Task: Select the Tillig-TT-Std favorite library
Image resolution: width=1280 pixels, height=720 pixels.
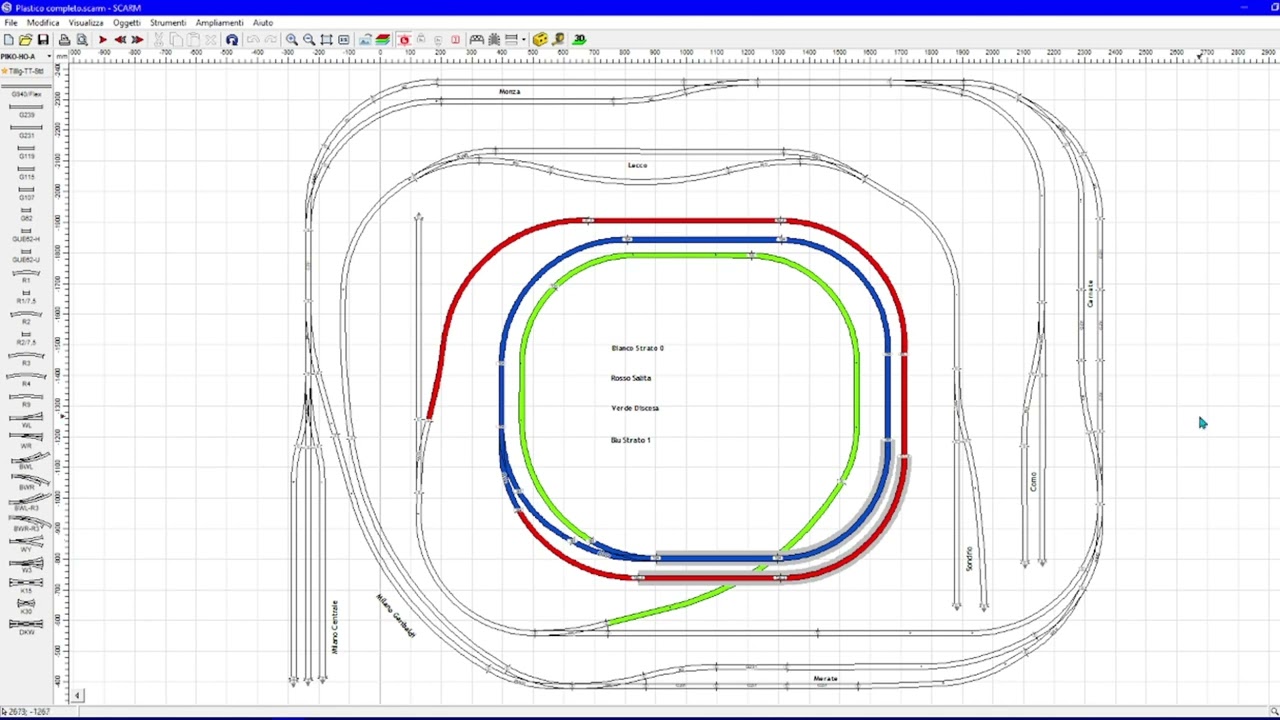Action: point(25,71)
